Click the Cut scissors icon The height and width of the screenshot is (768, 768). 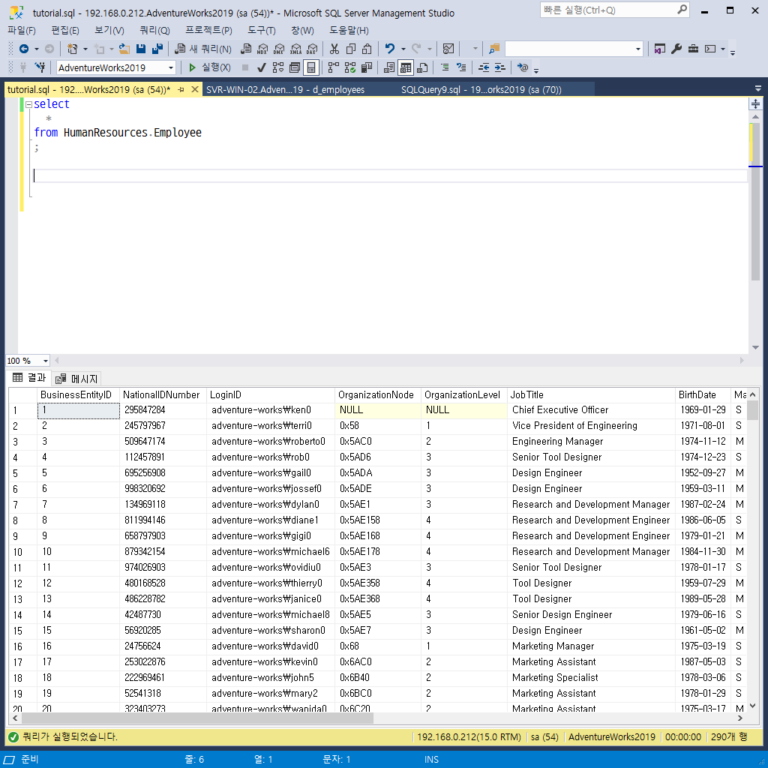tap(334, 49)
